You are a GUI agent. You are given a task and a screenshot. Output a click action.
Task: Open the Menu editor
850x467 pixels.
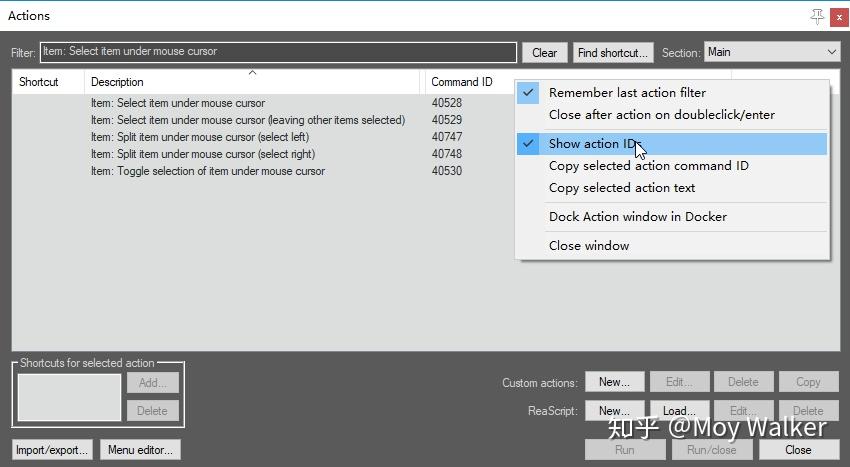[142, 450]
